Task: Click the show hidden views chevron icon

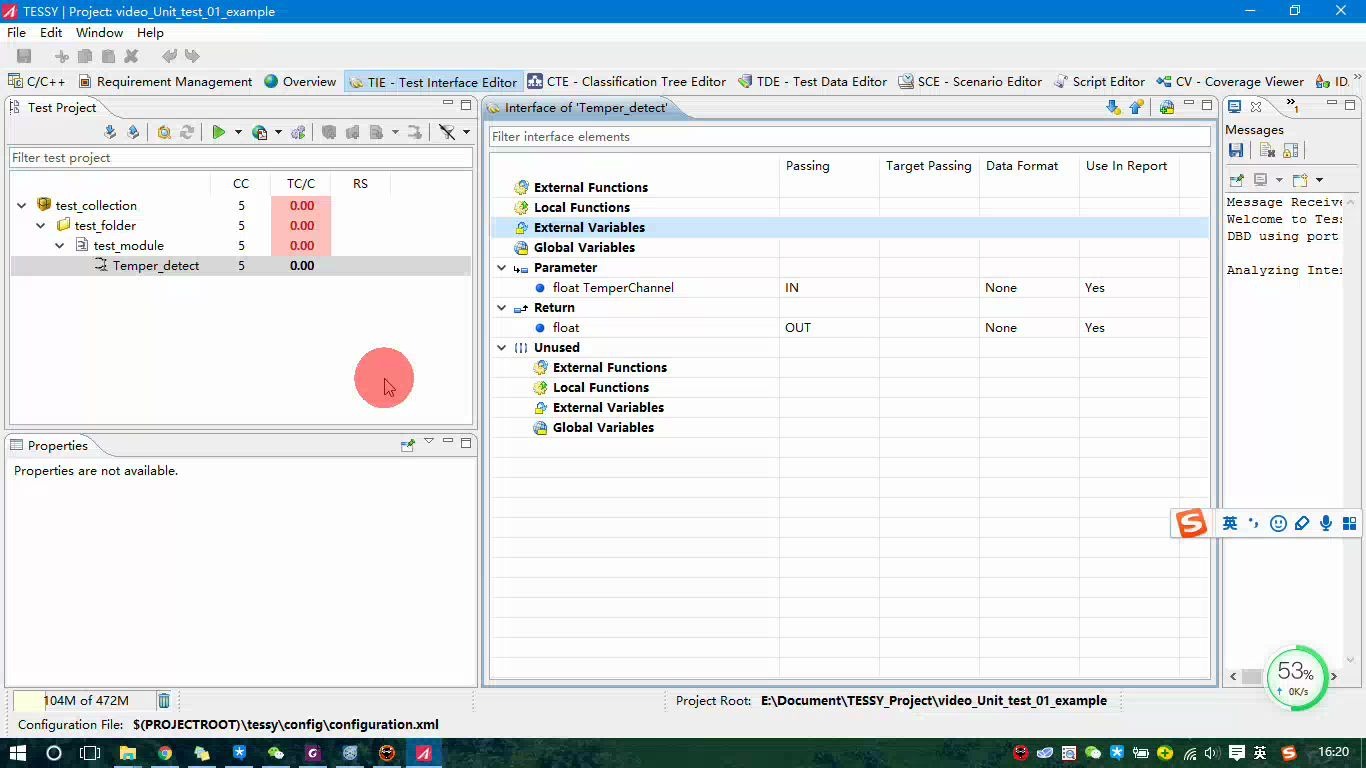Action: pyautogui.click(x=1292, y=105)
